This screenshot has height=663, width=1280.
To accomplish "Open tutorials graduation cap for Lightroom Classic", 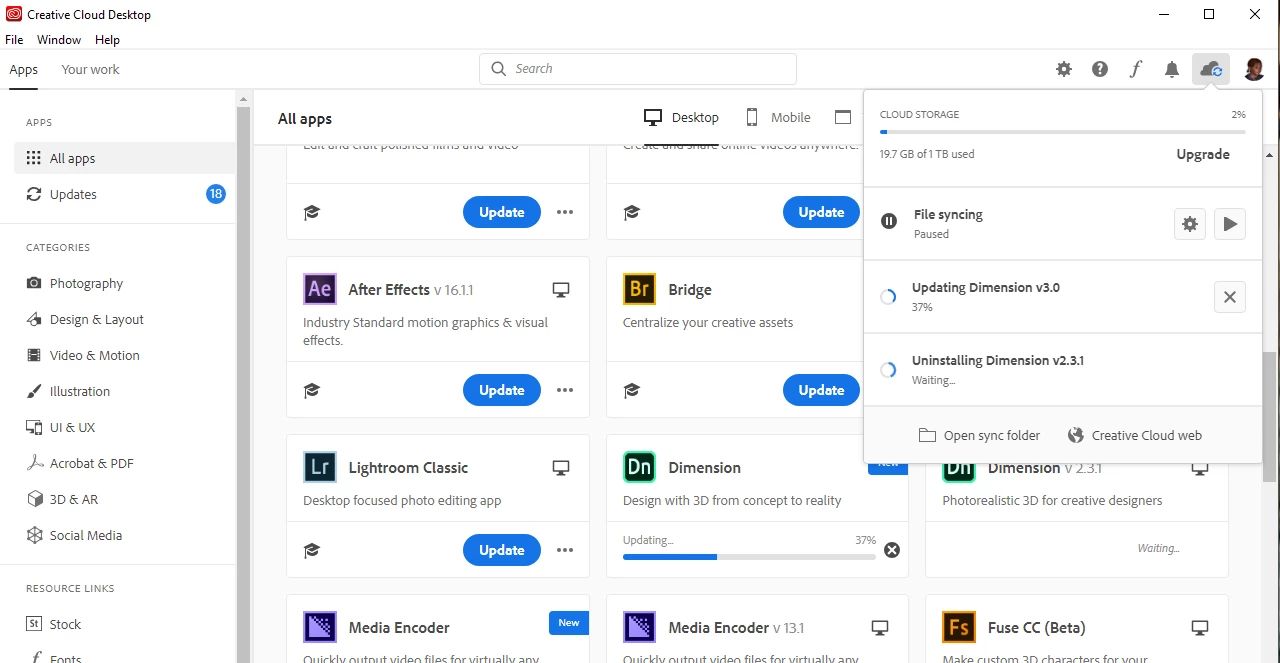I will pyautogui.click(x=312, y=550).
